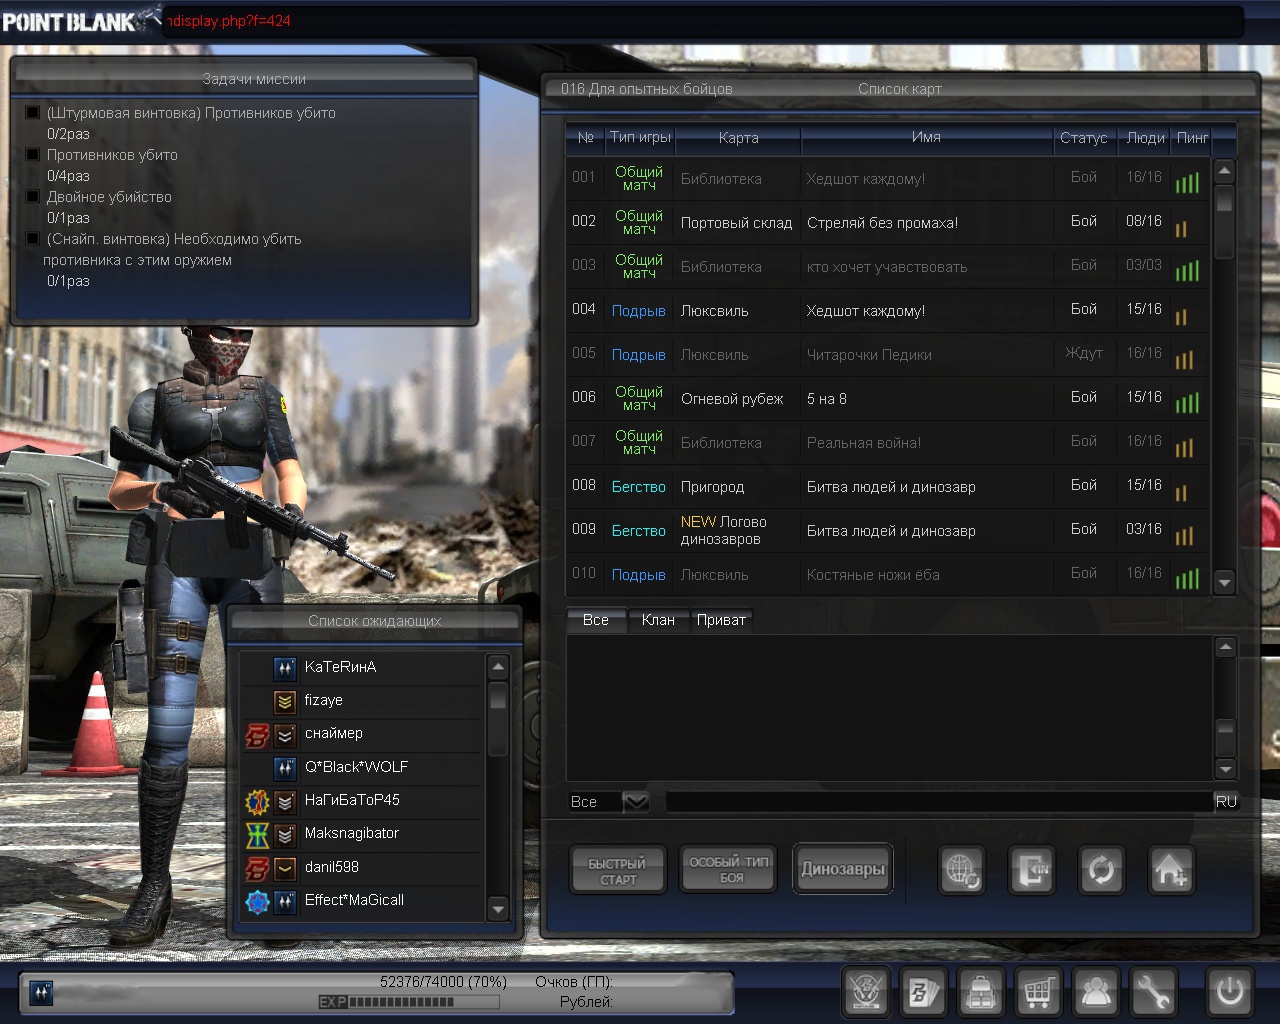Click the enter-room door icon
Viewport: 1280px width, 1024px height.
click(x=1031, y=870)
